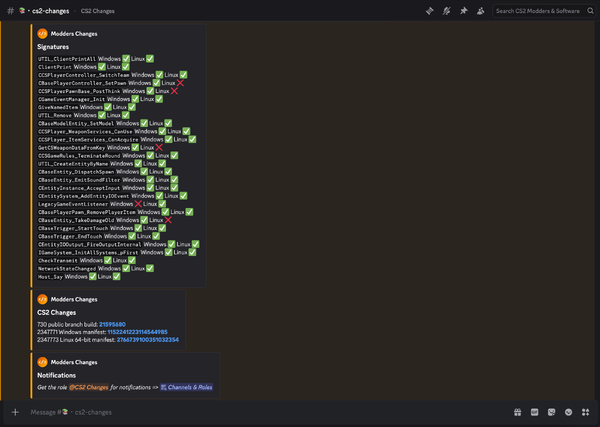Click the magnifier icon in the search box

coord(590,11)
